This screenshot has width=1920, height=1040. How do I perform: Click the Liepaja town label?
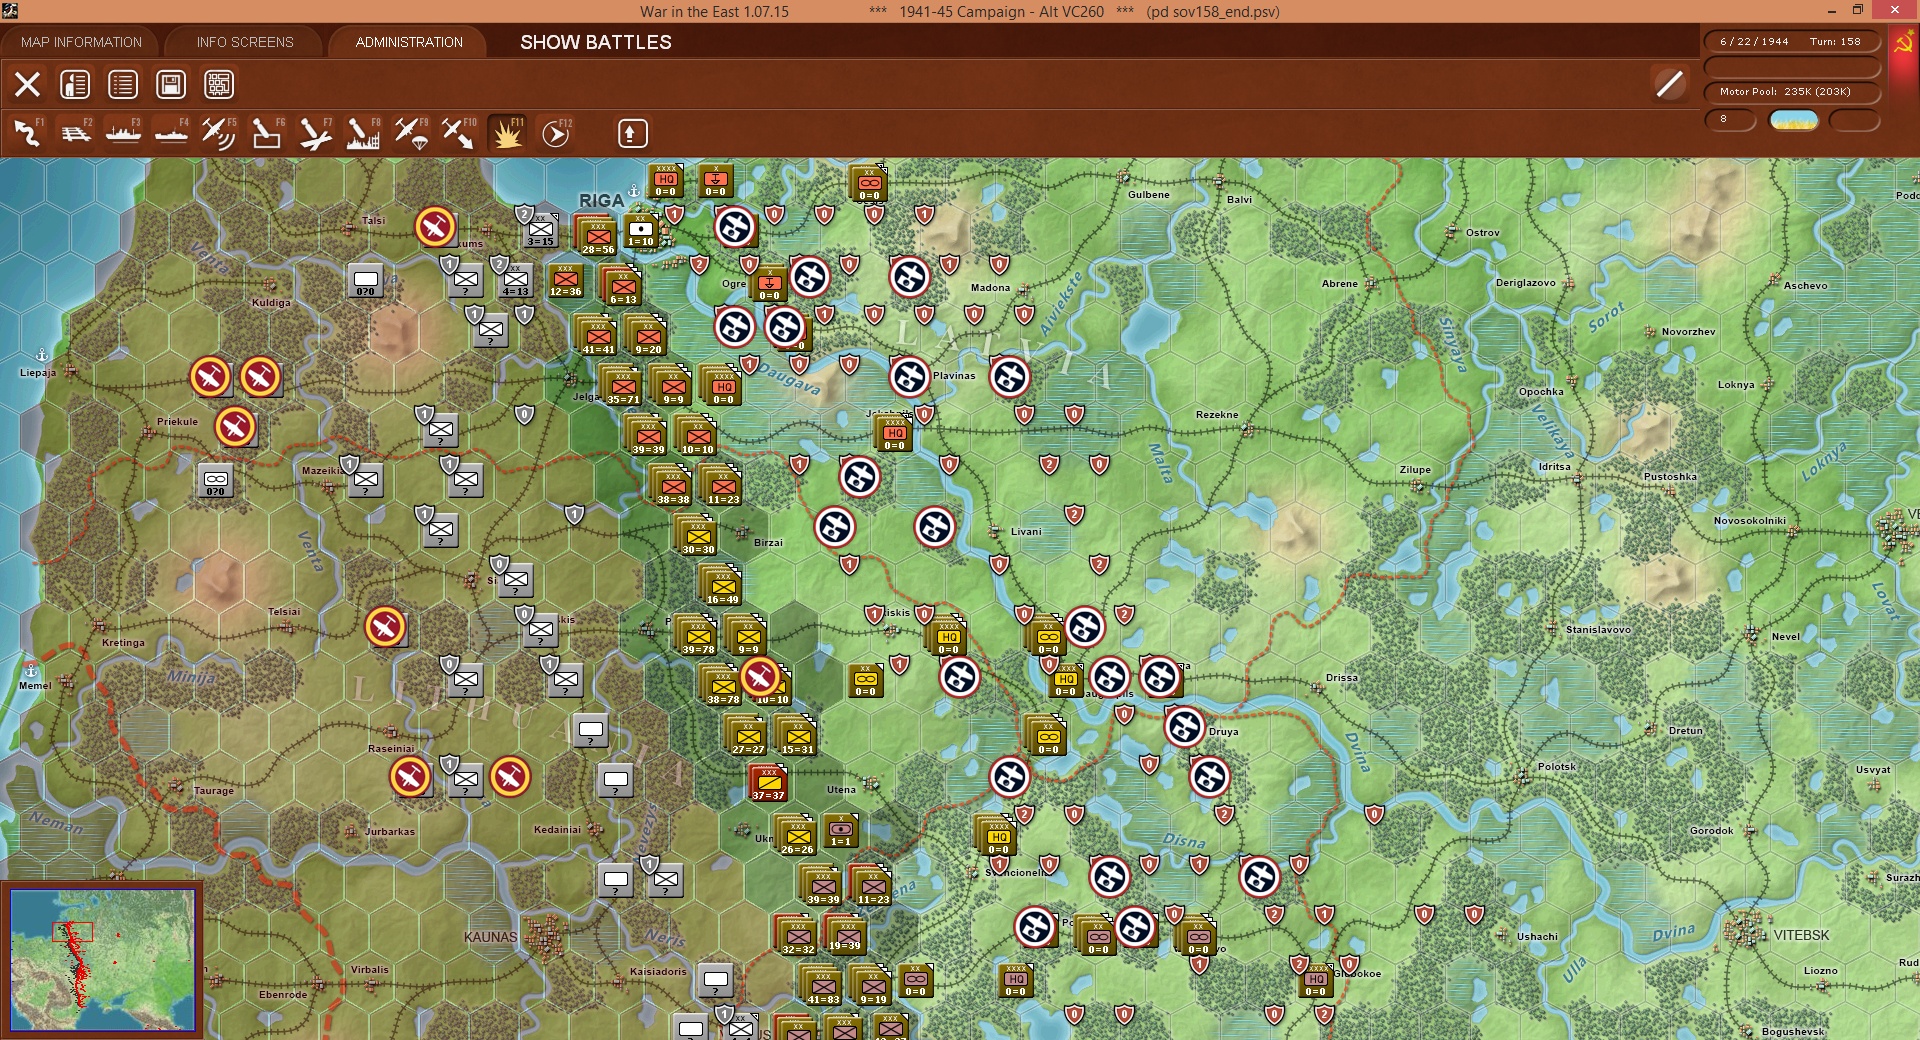pyautogui.click(x=38, y=373)
